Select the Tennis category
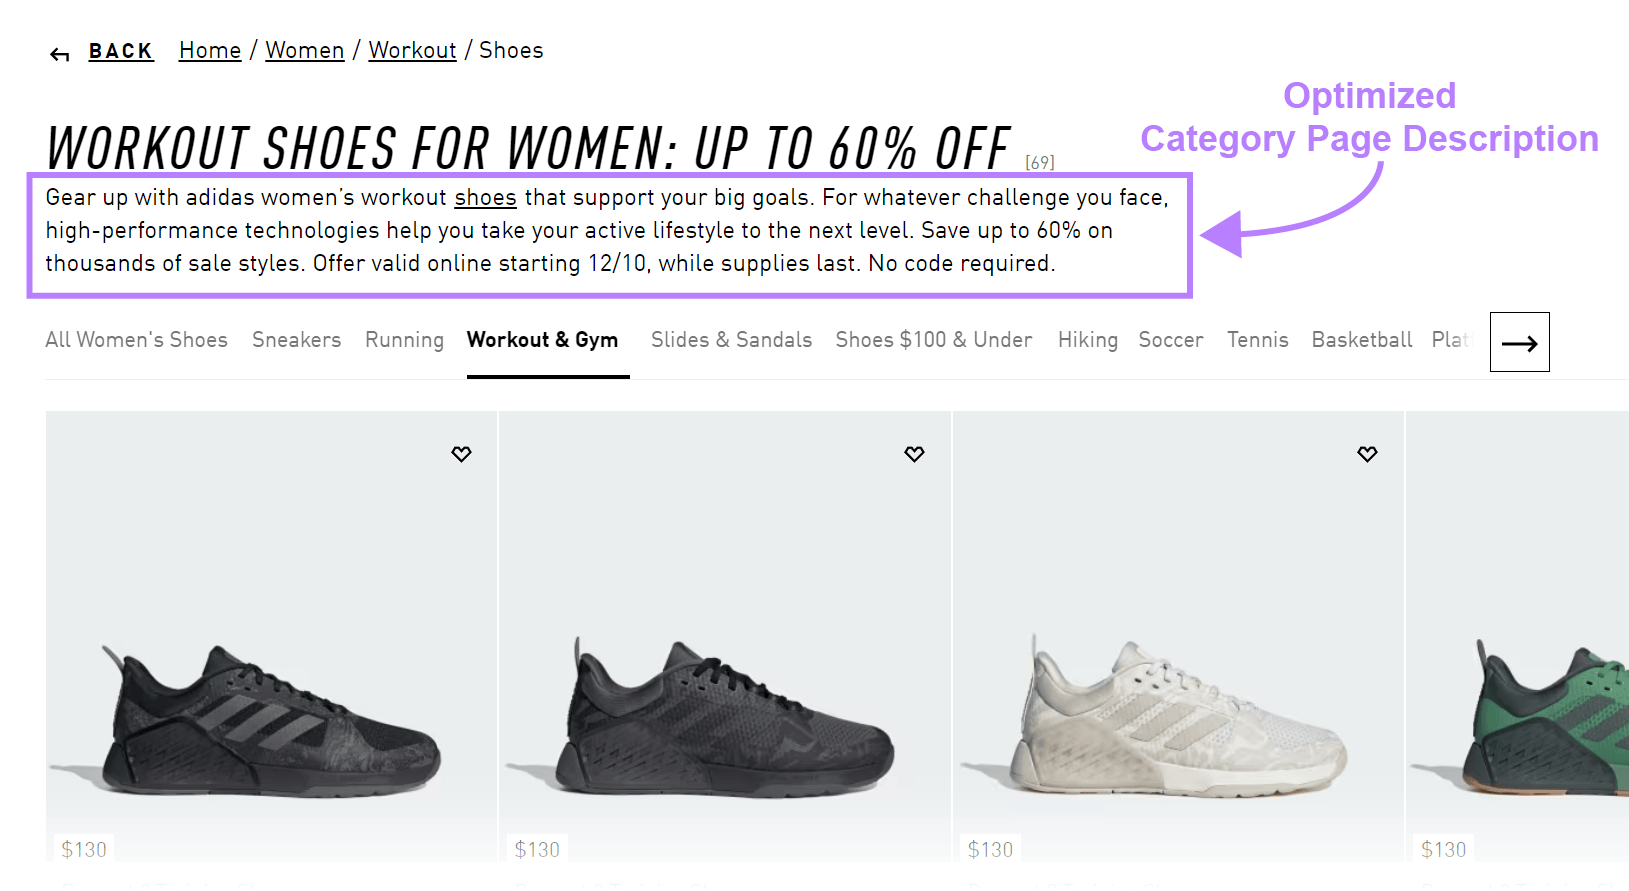 coord(1257,340)
